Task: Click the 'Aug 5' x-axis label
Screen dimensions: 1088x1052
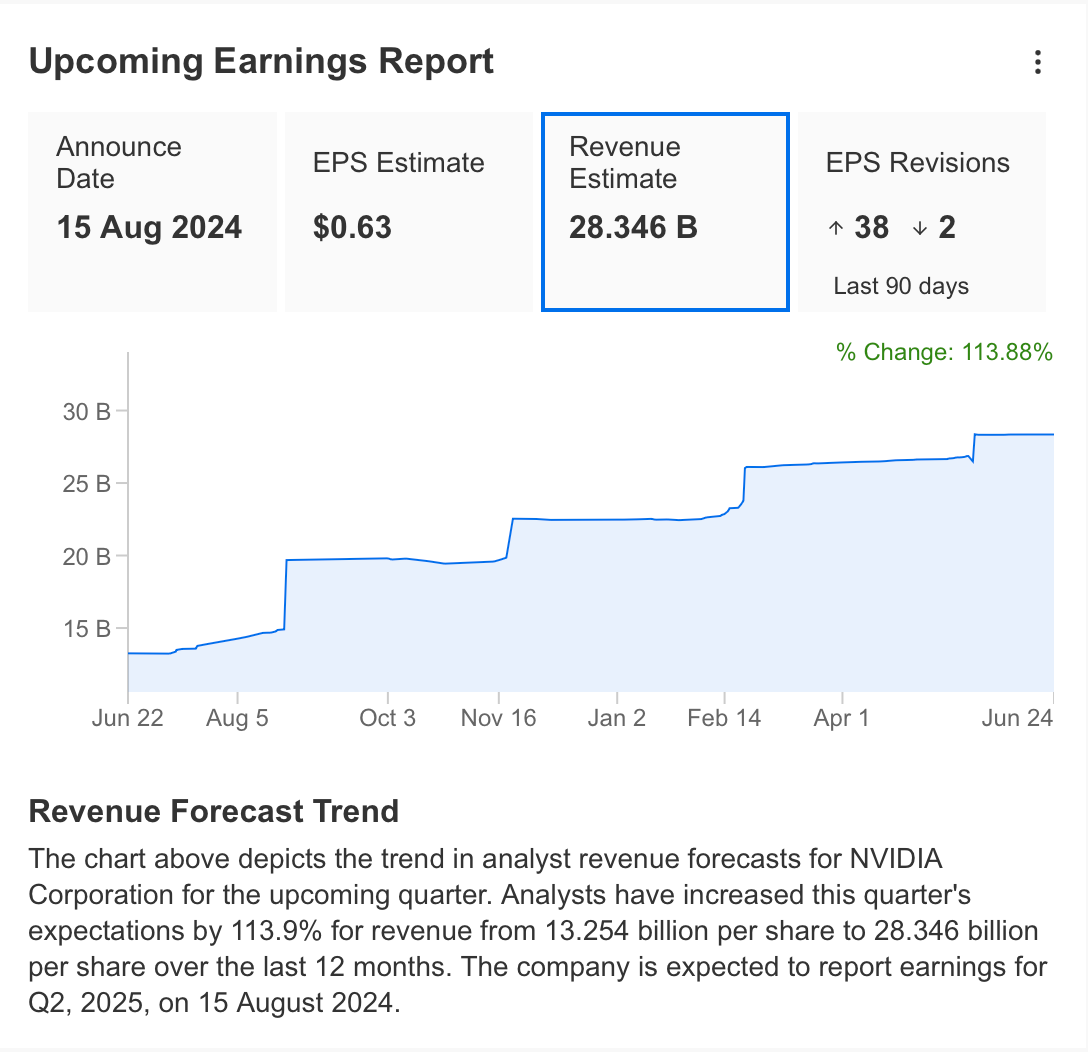Action: tap(237, 718)
